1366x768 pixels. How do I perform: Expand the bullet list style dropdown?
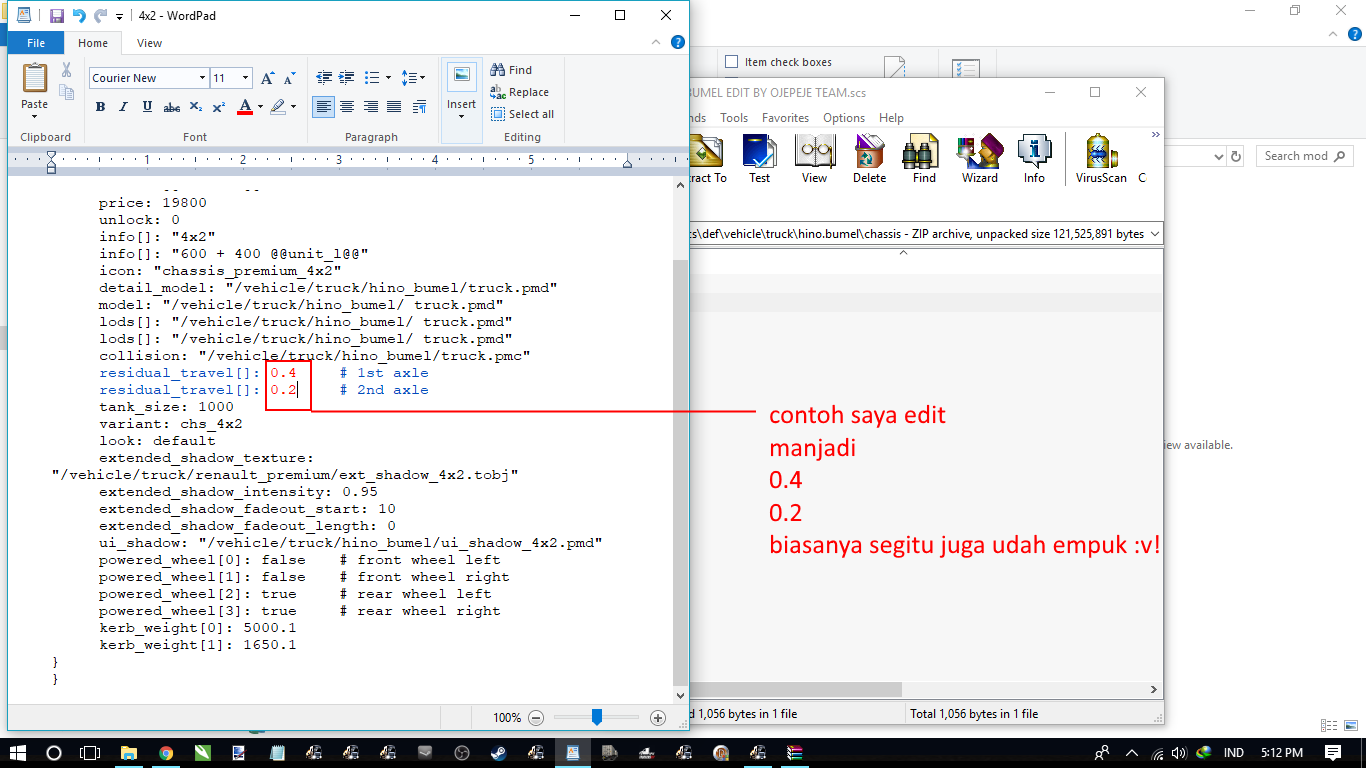pos(387,77)
